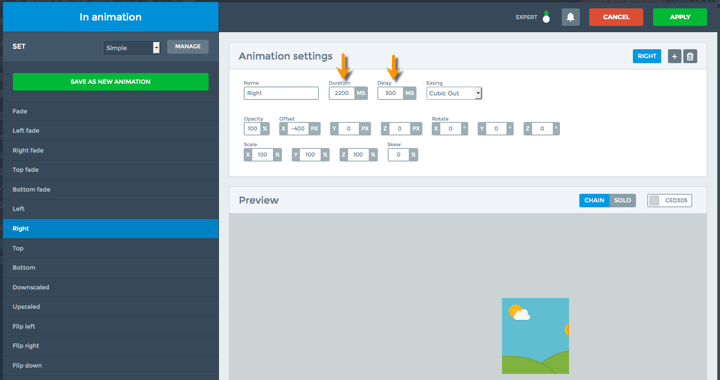Select the Flip right animation
Viewport: 720px width, 380px height.
point(111,346)
